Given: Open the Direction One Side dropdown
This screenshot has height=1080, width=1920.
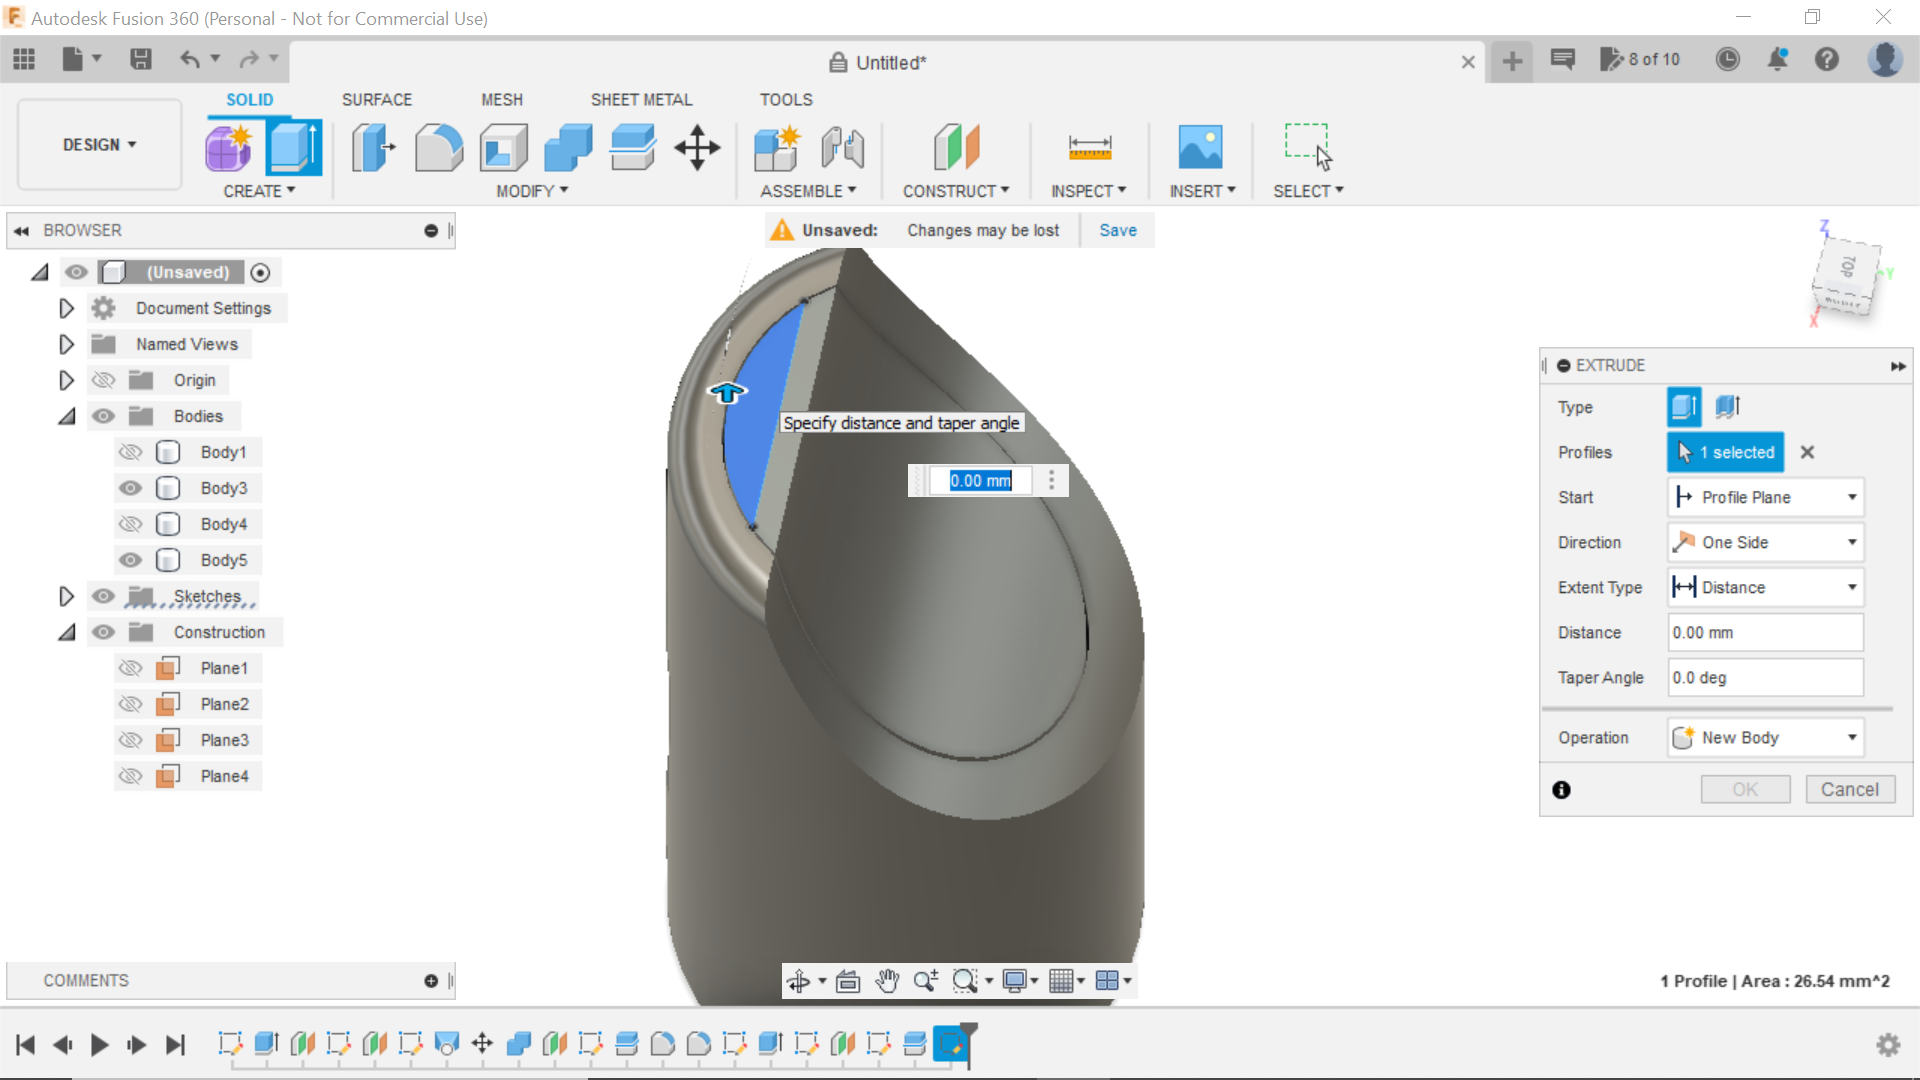Looking at the screenshot, I should click(1765, 542).
